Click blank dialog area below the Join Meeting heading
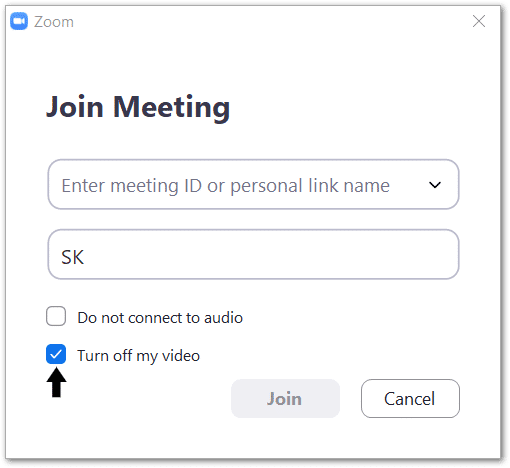This screenshot has width=510, height=468. pos(253,142)
